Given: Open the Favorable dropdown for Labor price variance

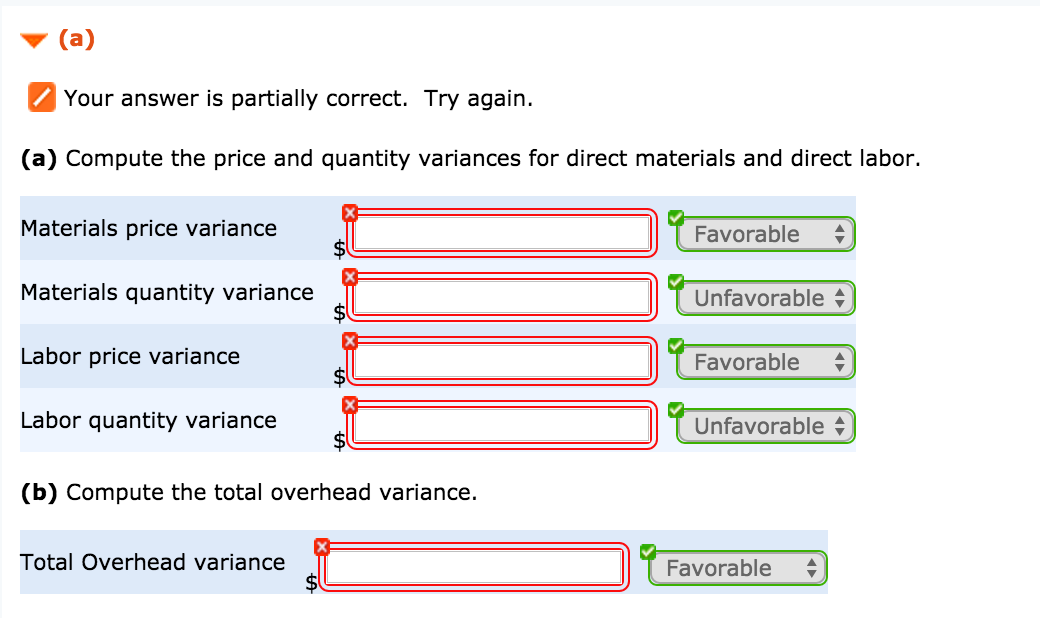Looking at the screenshot, I should [x=765, y=362].
